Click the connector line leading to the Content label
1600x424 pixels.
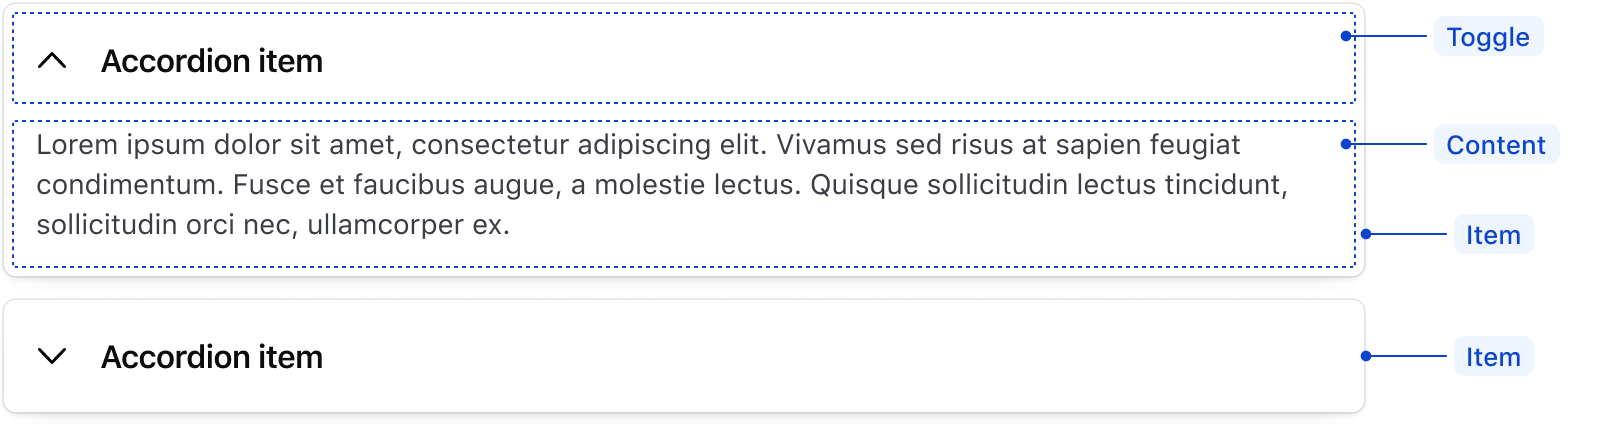(1390, 144)
